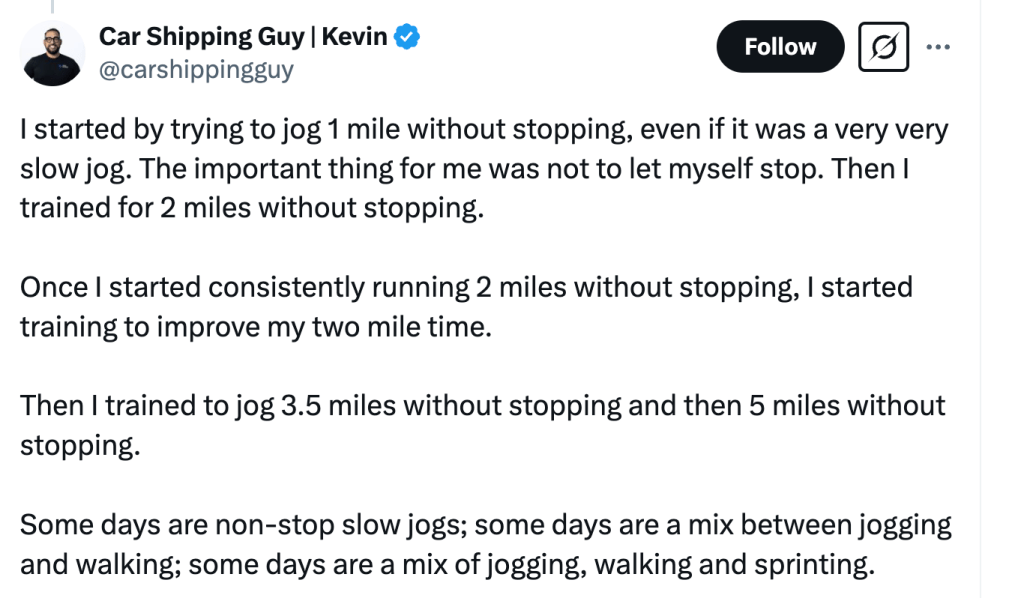Click the last line ending with "walking and sprinting."
1024x598 pixels.
tap(446, 563)
